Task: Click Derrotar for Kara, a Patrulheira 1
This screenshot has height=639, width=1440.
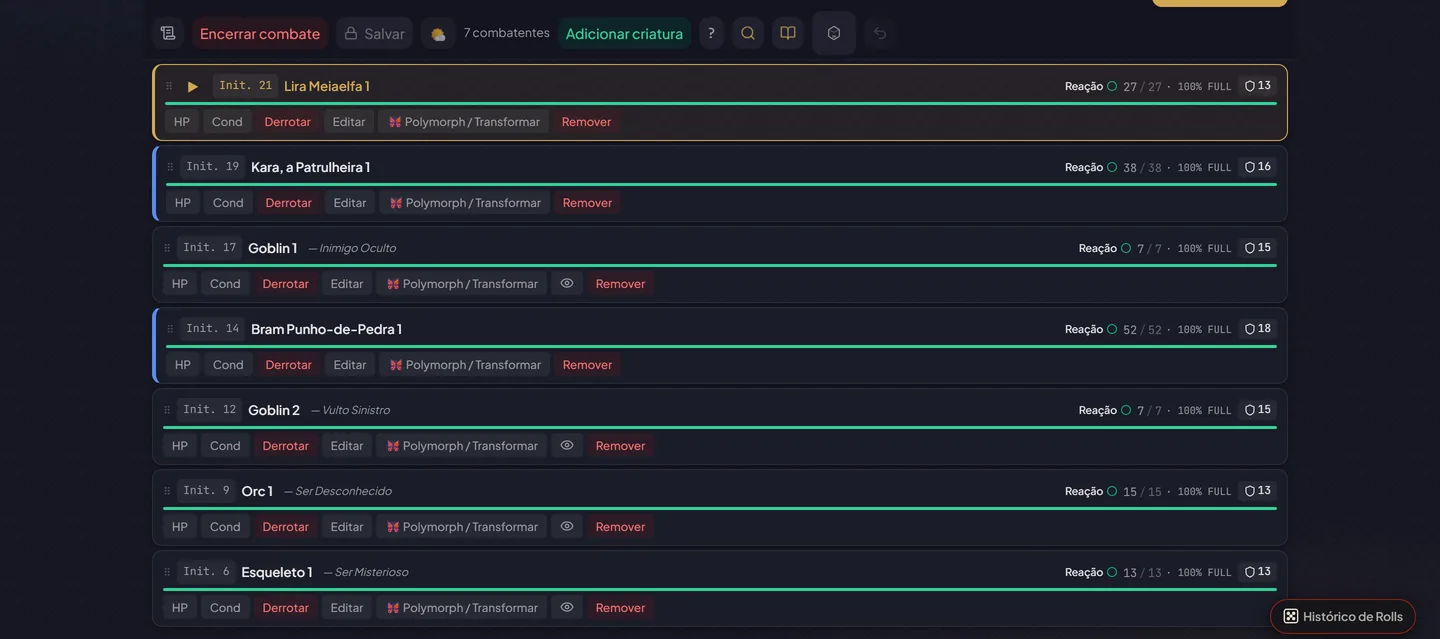Action: pos(288,202)
